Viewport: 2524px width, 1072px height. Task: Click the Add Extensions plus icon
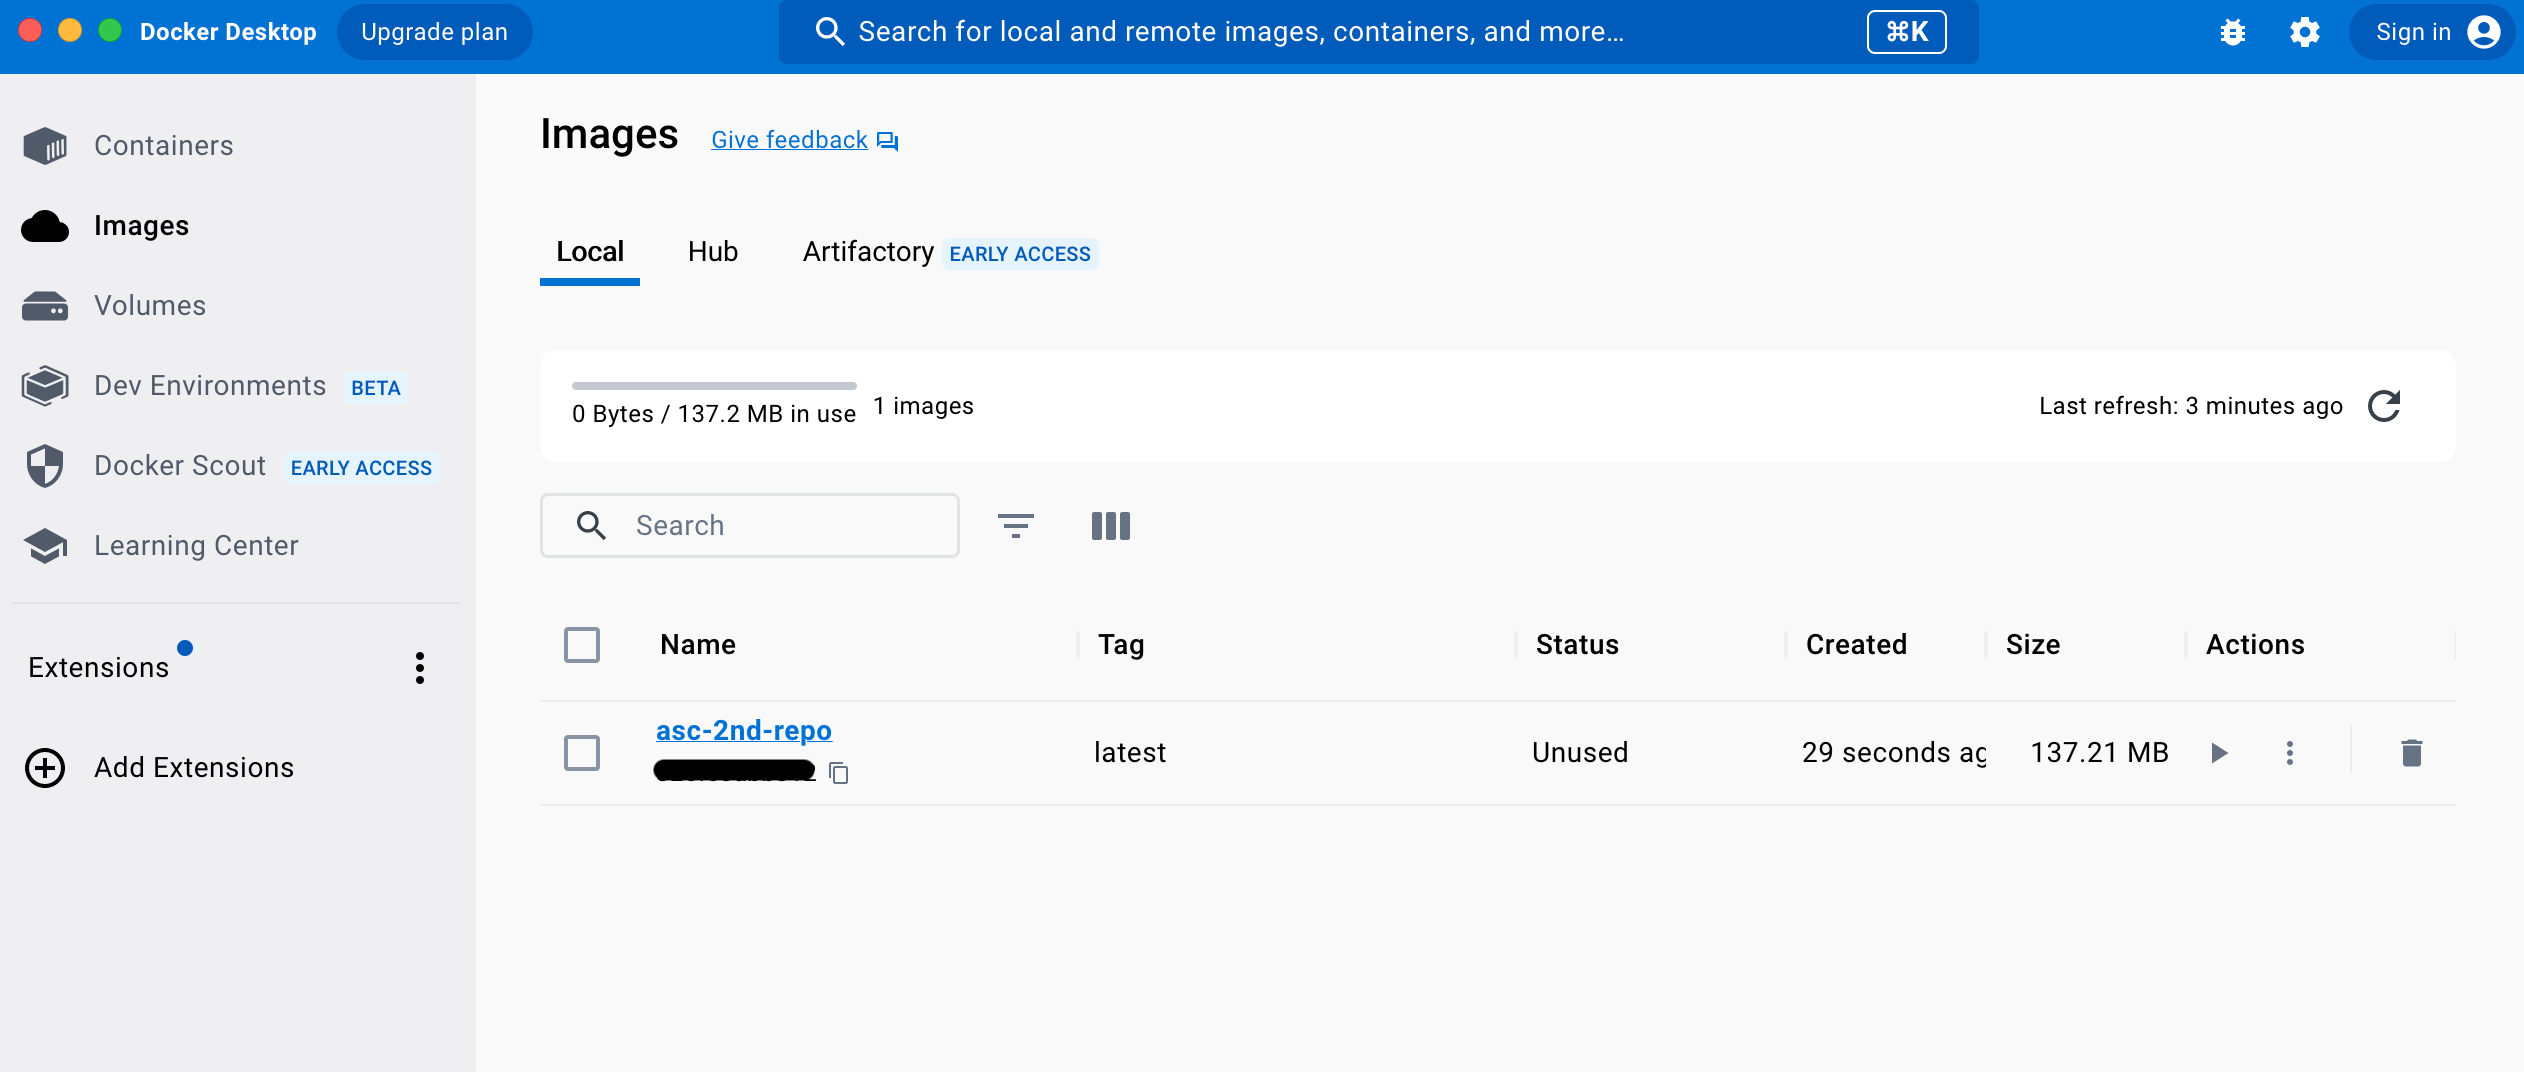45,768
